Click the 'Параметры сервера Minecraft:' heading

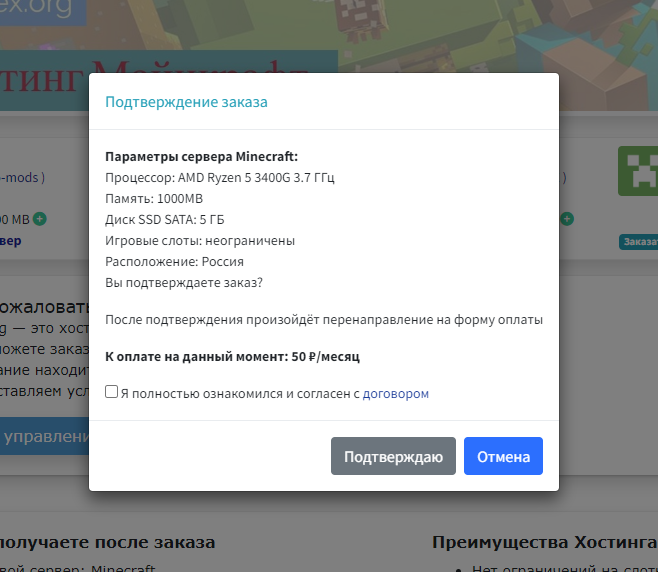pyautogui.click(x=201, y=157)
